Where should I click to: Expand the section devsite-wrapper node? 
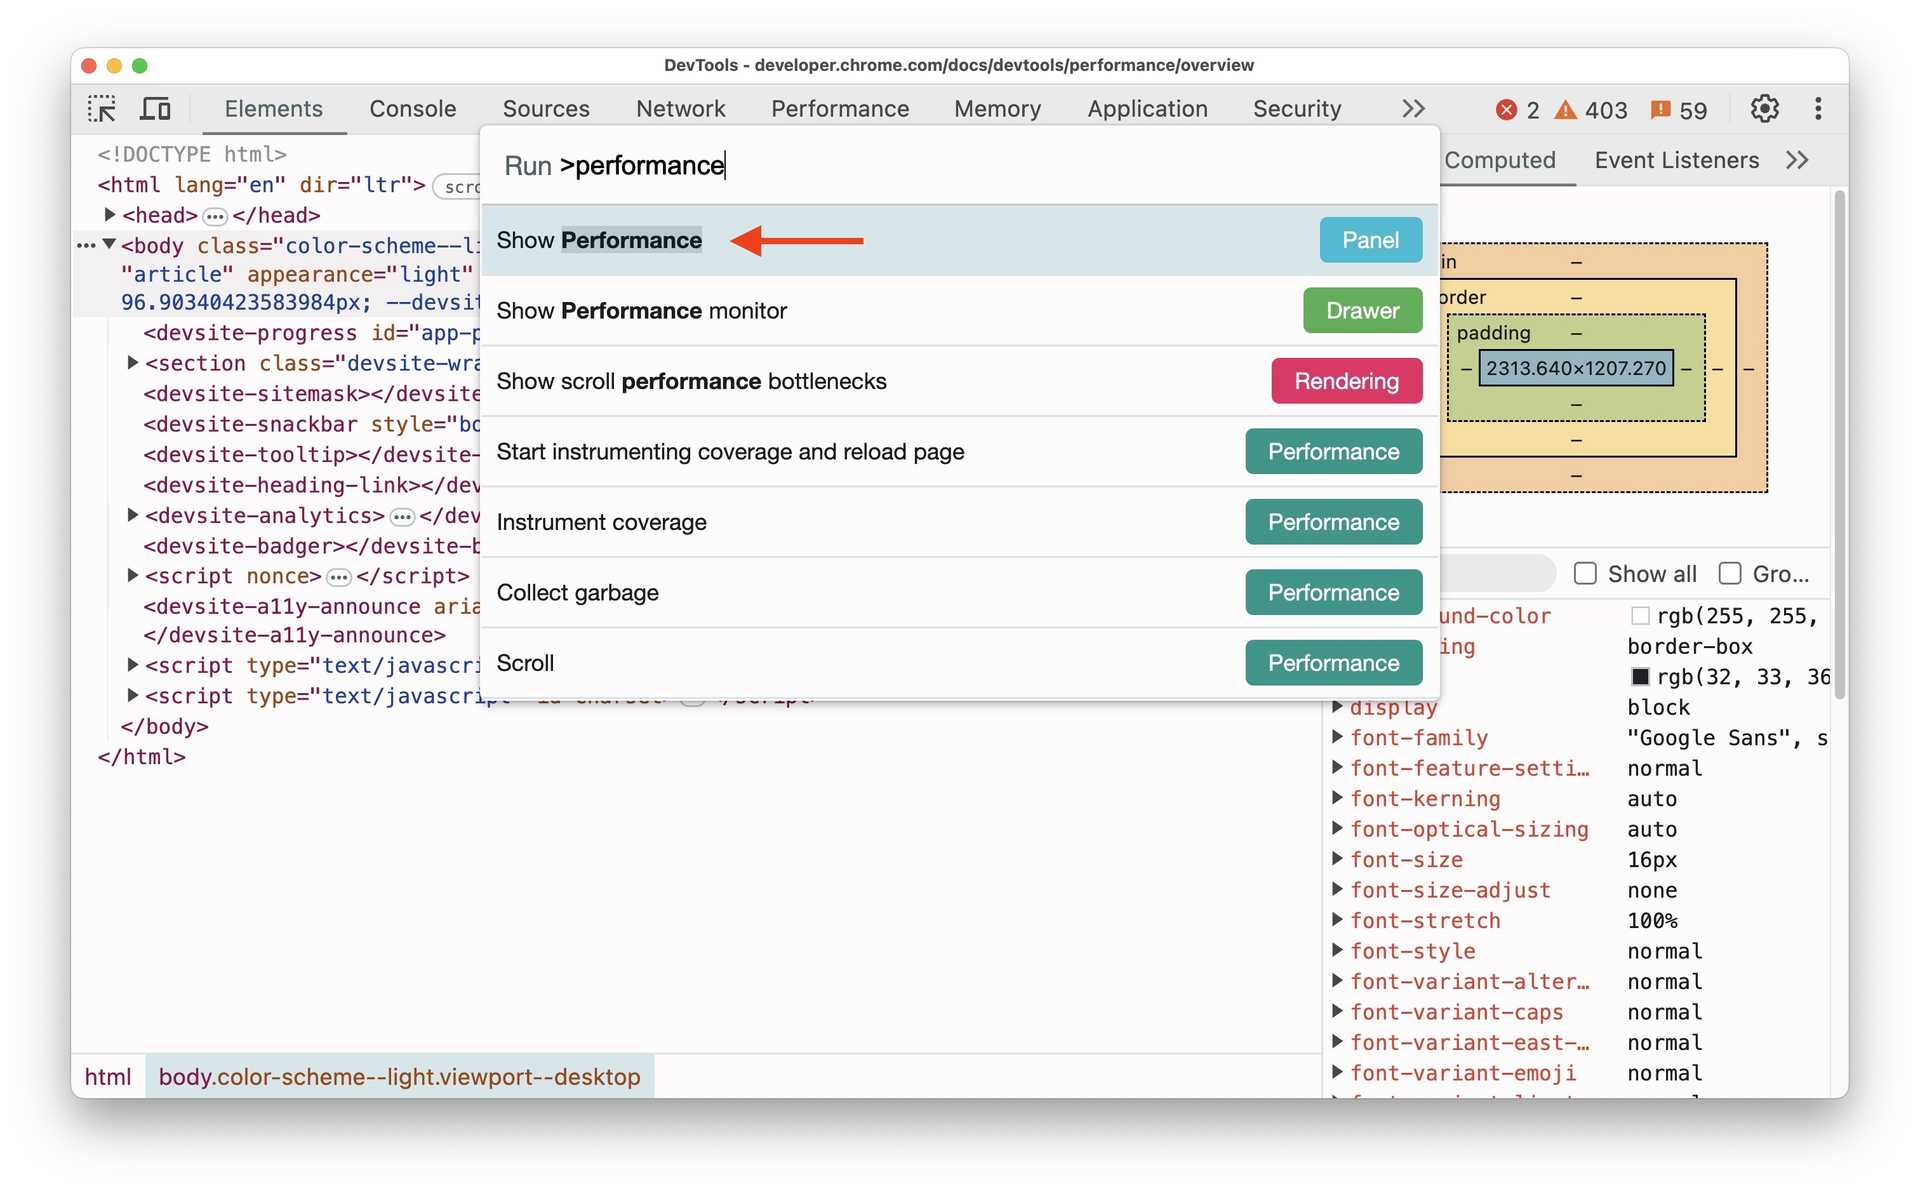132,363
